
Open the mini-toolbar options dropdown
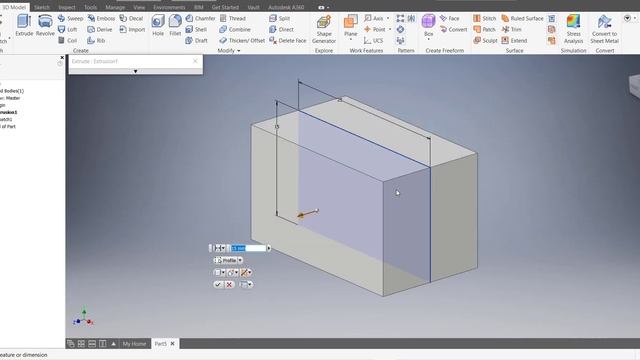tap(246, 284)
